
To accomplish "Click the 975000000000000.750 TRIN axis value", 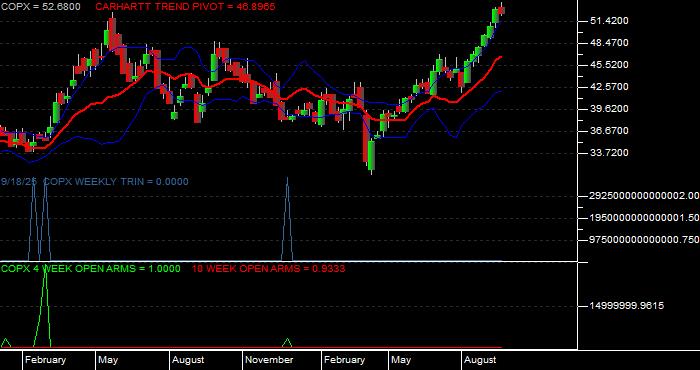I will tap(644, 240).
